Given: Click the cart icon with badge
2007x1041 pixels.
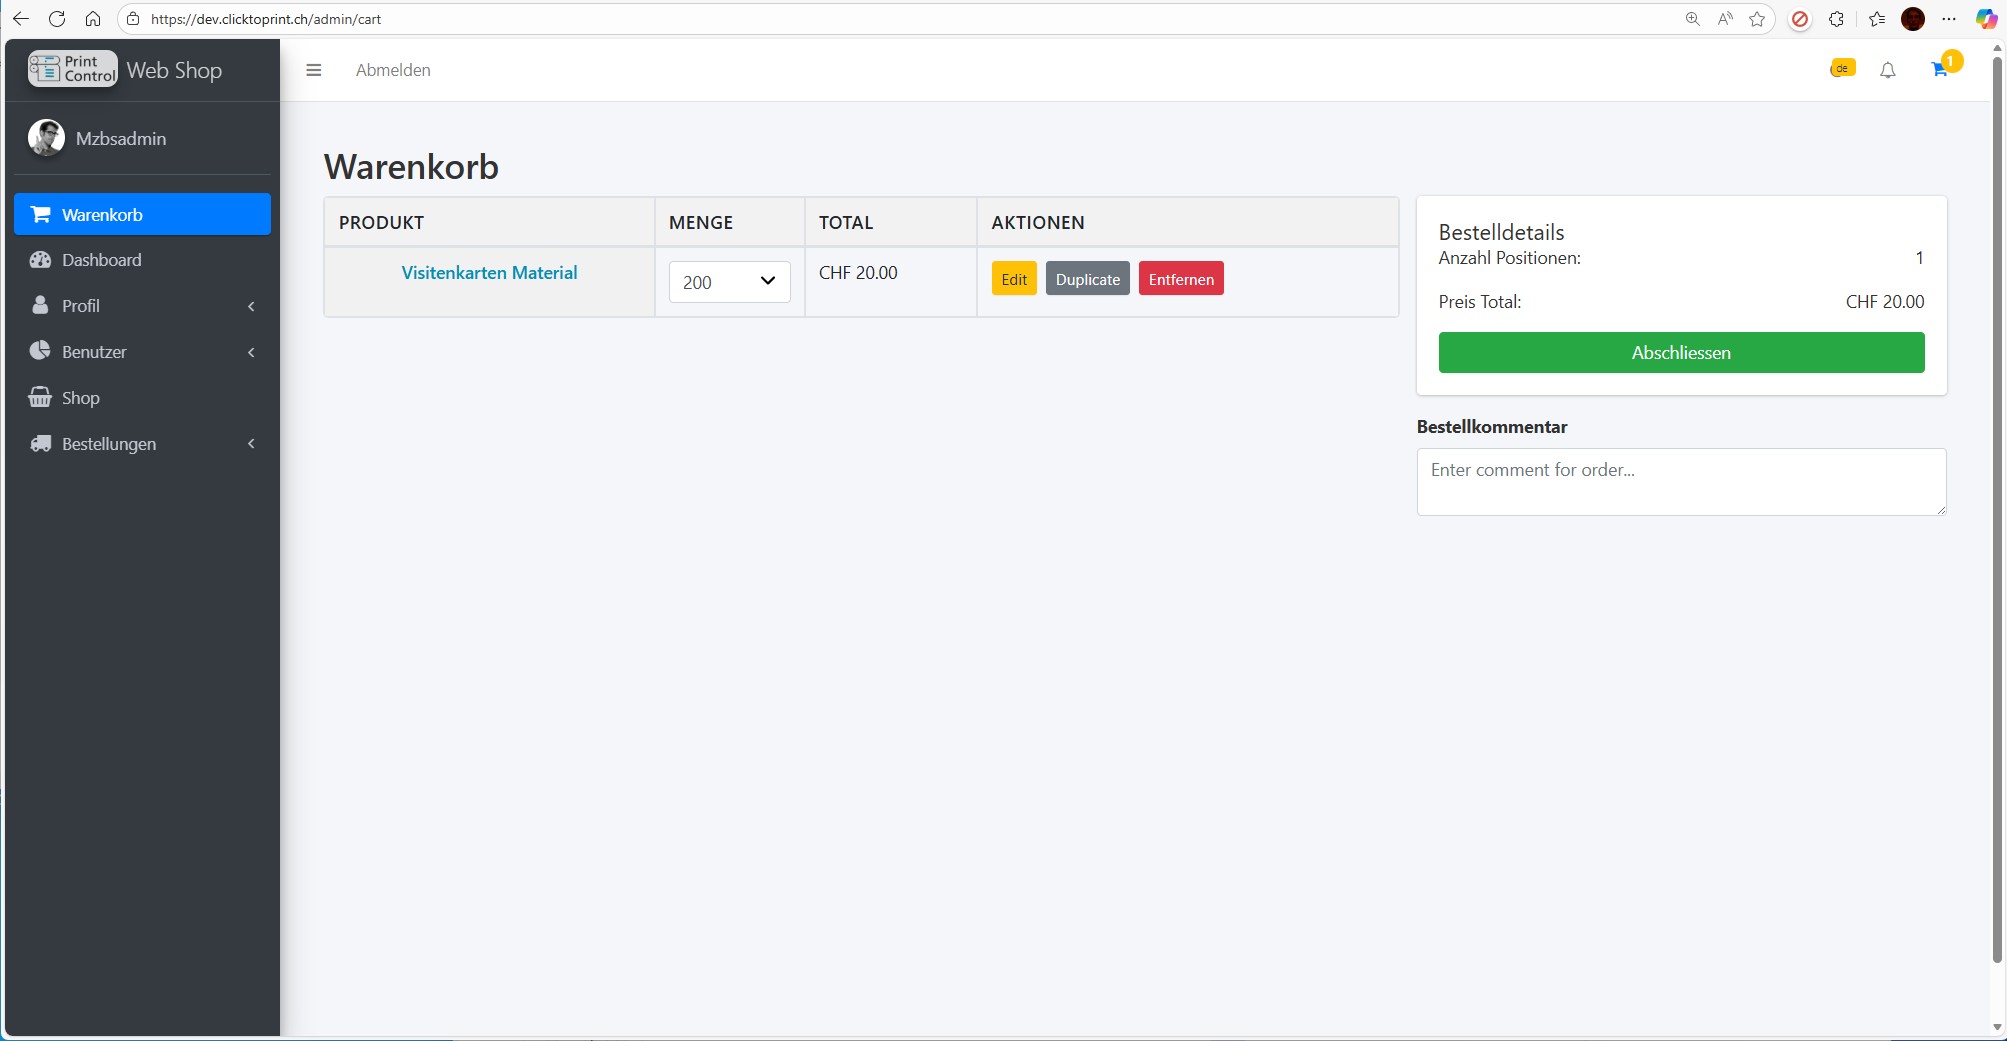Looking at the screenshot, I should [1940, 69].
